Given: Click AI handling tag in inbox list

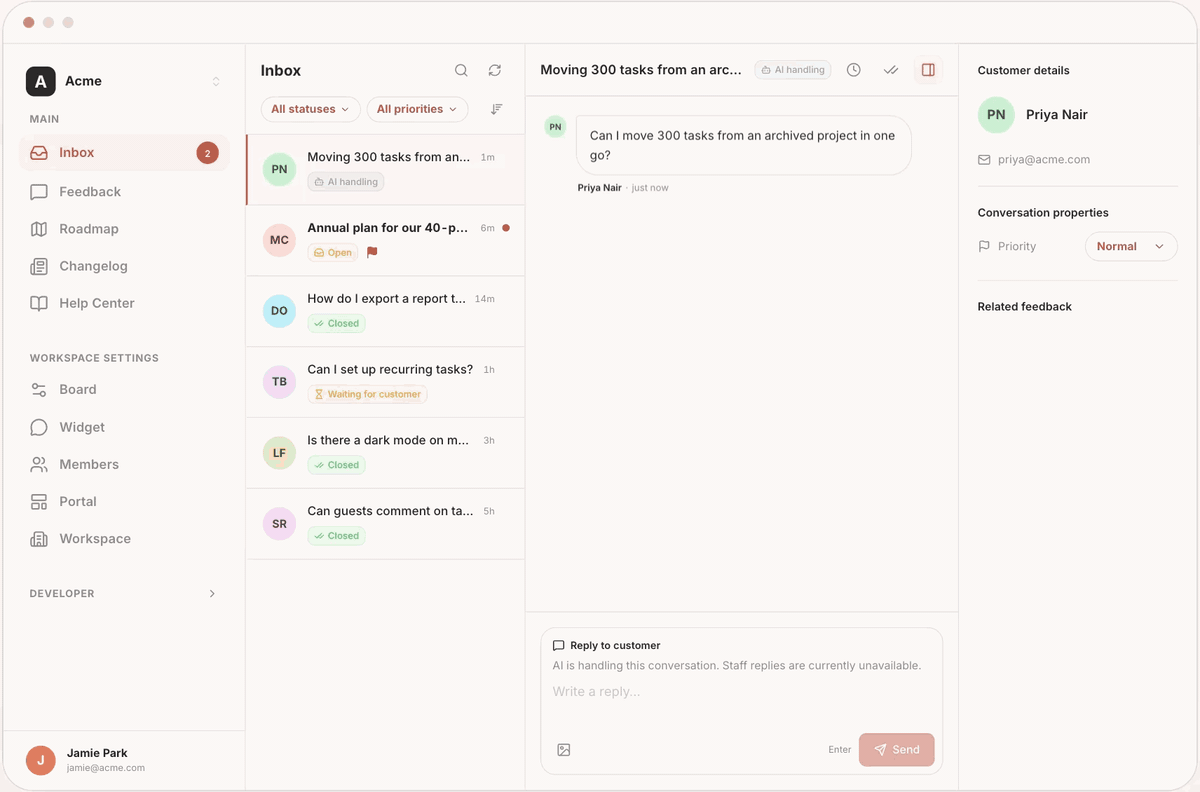Looking at the screenshot, I should (346, 182).
